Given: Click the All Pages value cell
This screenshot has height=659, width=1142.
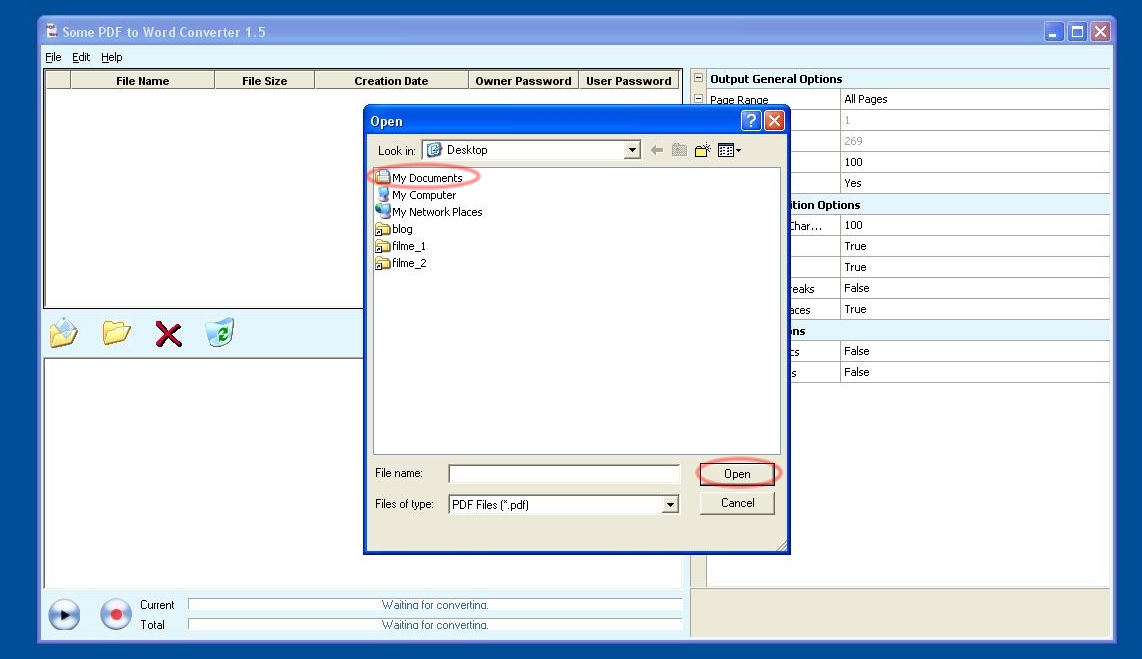Looking at the screenshot, I should pos(974,99).
